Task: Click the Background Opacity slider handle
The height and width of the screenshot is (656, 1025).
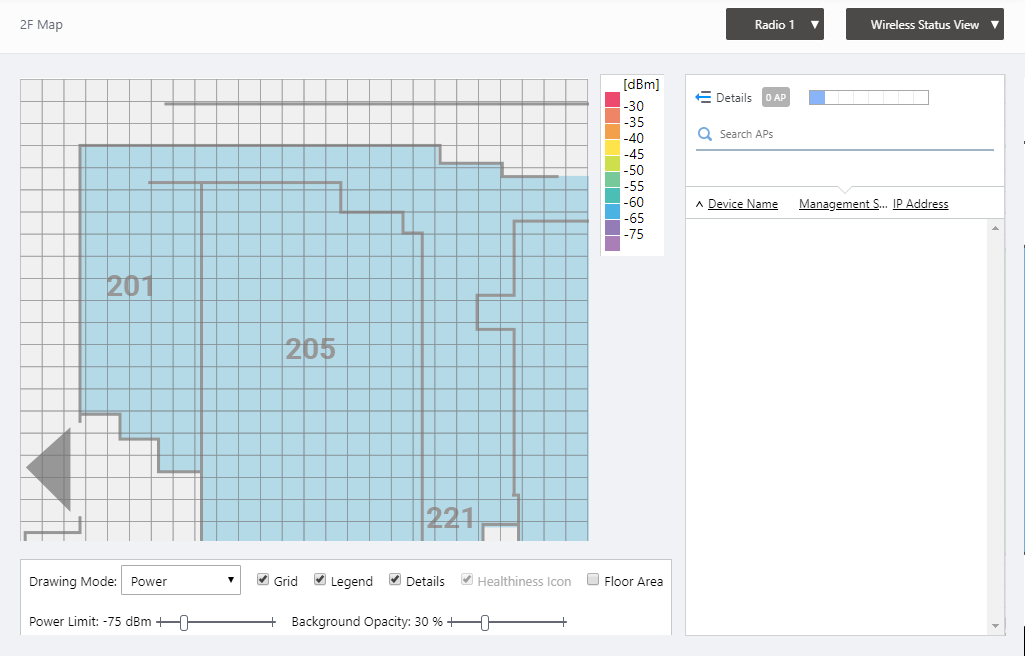Action: pyautogui.click(x=484, y=623)
